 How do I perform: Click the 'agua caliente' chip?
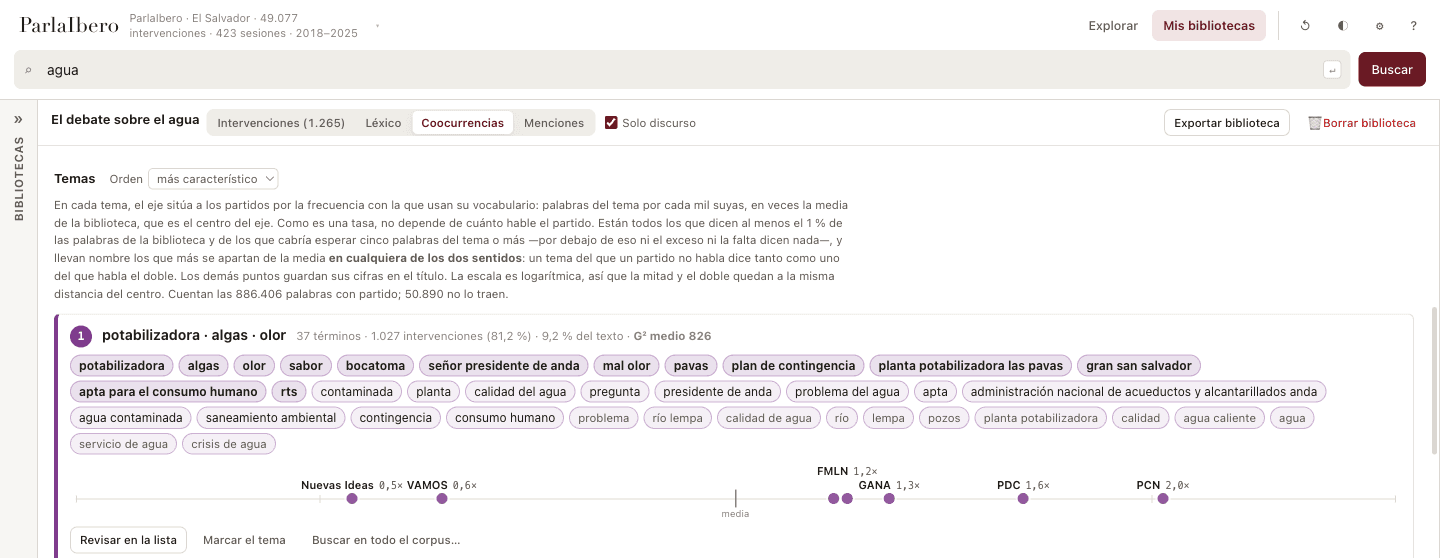point(1219,418)
